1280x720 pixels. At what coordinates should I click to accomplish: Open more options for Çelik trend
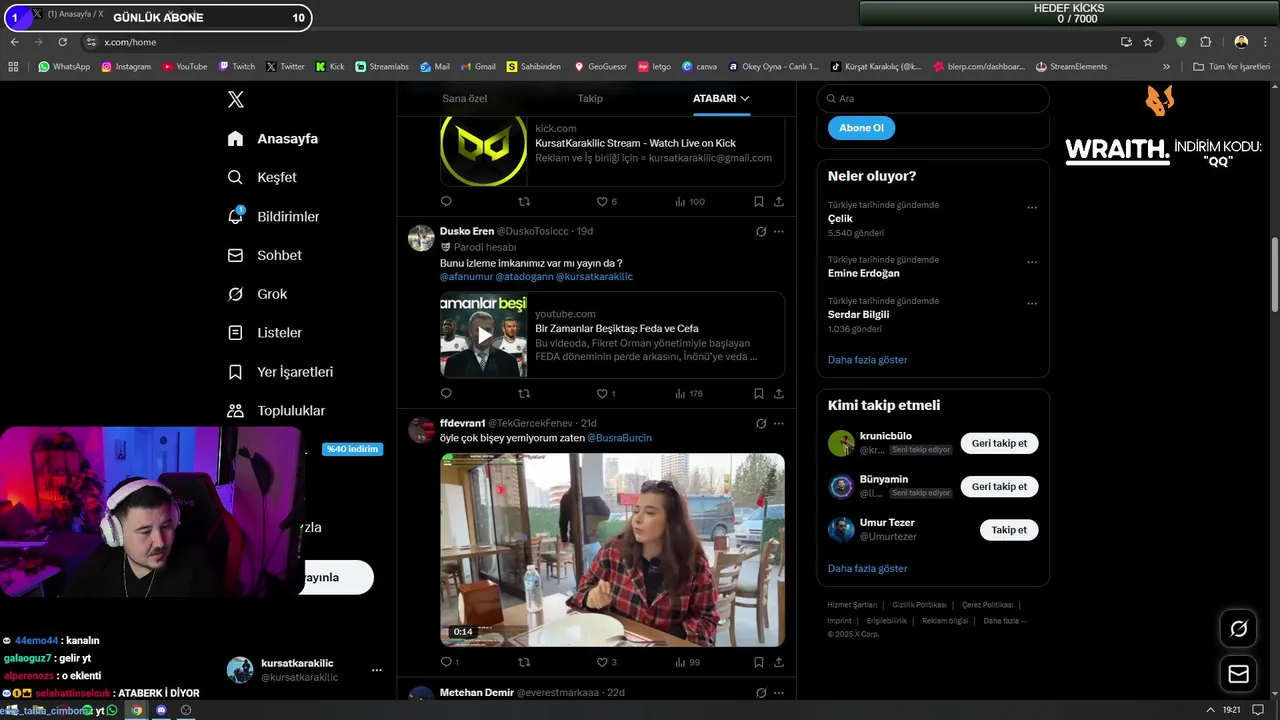click(1032, 208)
